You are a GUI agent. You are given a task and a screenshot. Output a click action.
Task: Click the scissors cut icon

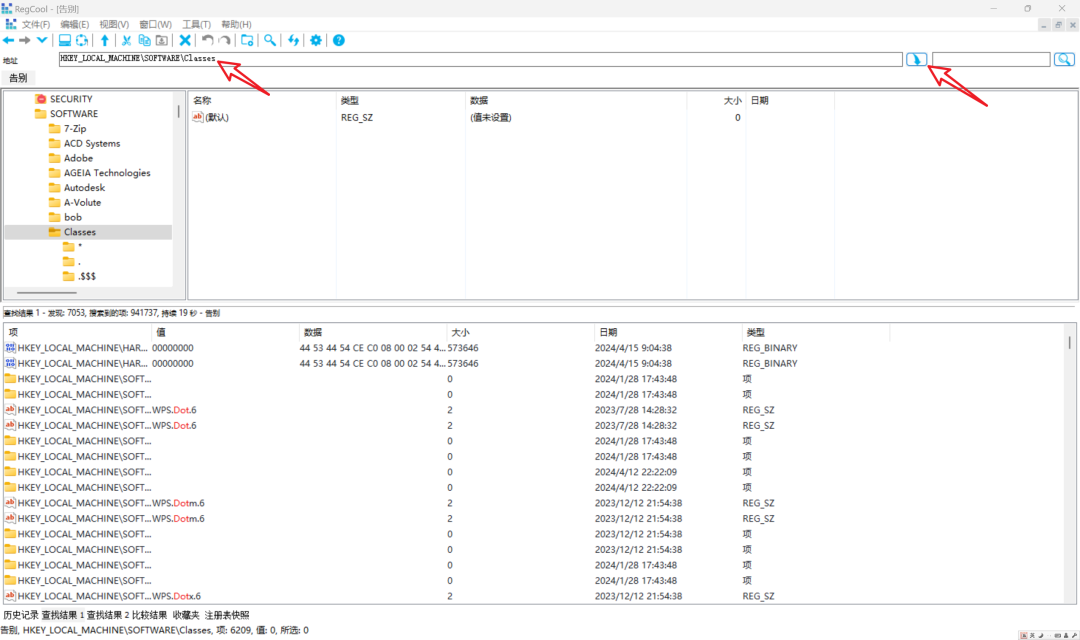tap(127, 41)
